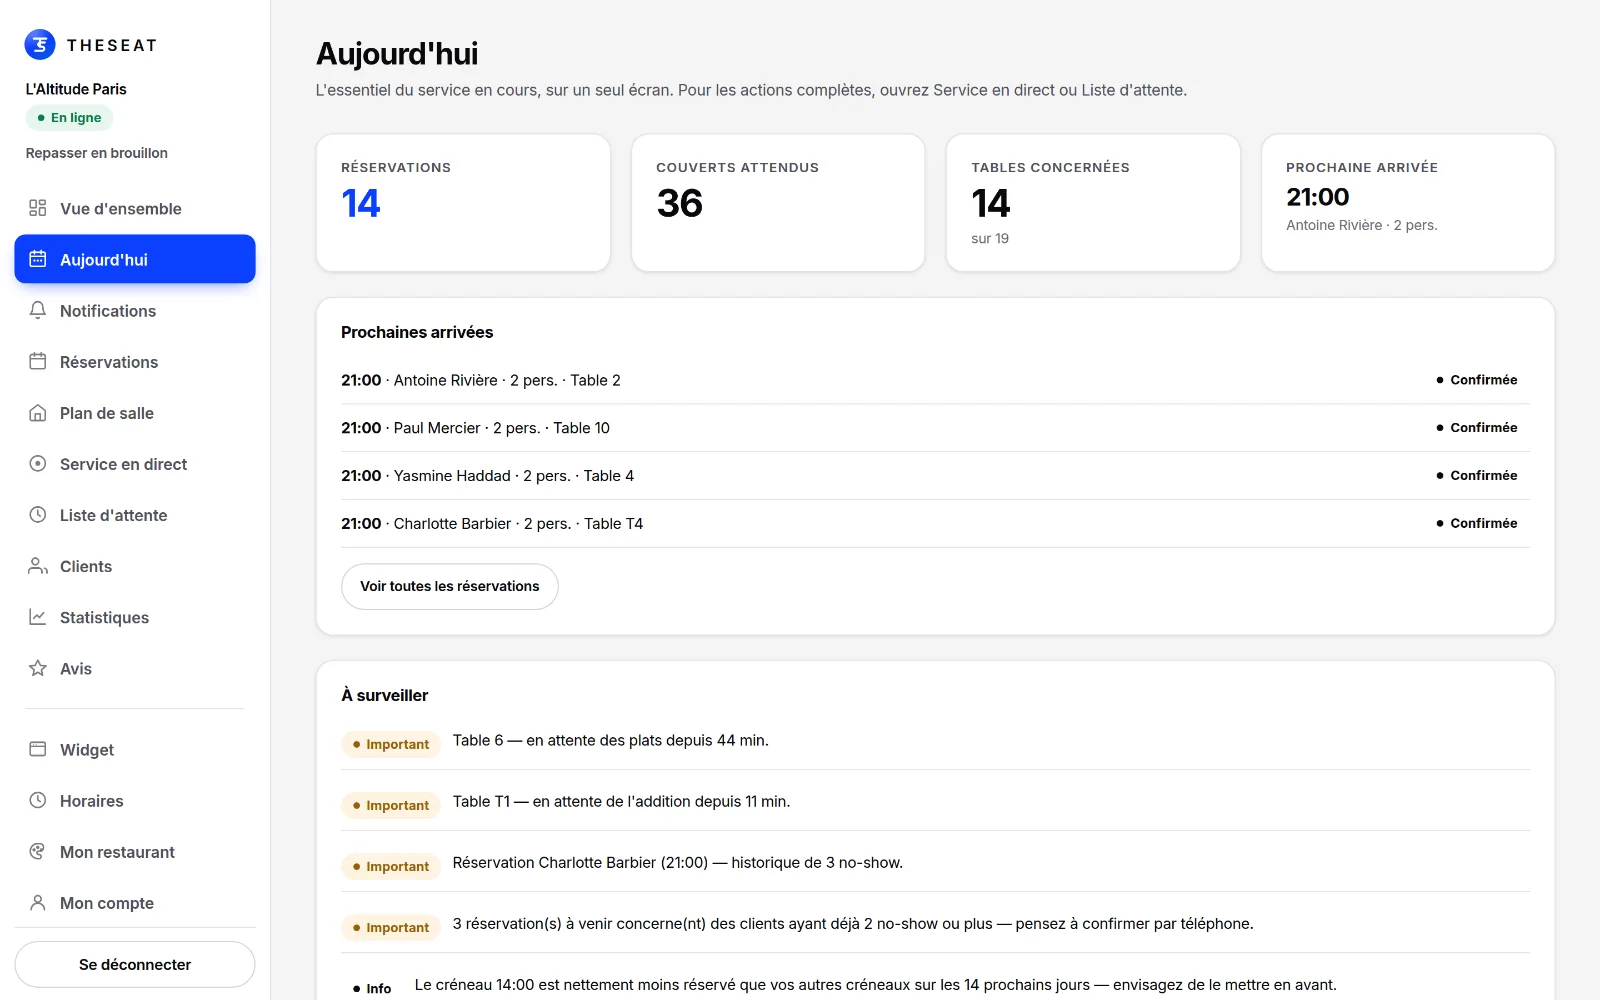Screen dimensions: 1600x1000
Task: Open Widget settings
Action: pyautogui.click(x=135, y=749)
